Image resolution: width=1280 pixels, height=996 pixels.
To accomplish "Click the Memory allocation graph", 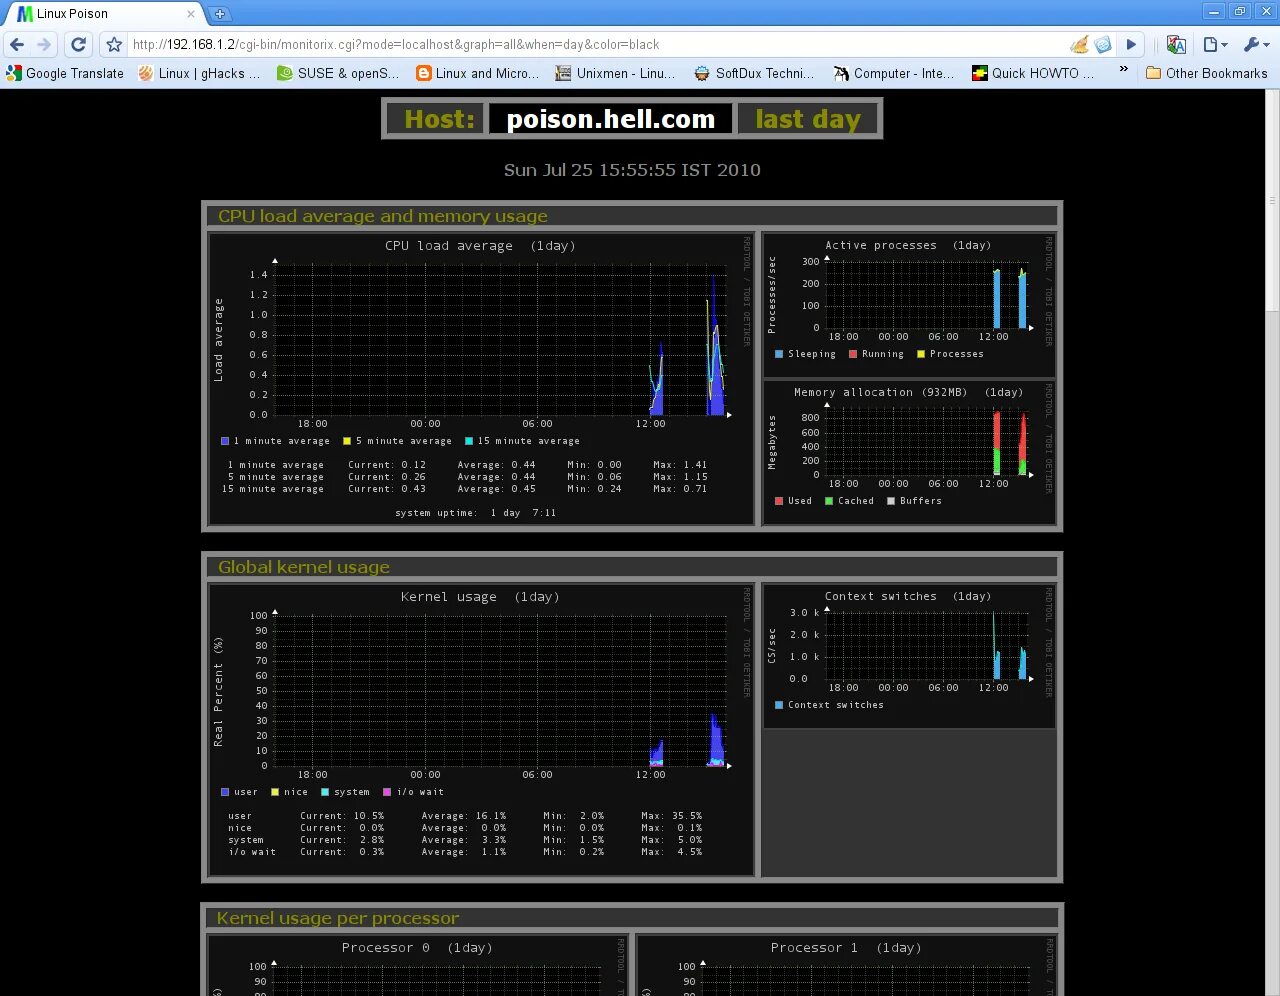I will coord(910,450).
